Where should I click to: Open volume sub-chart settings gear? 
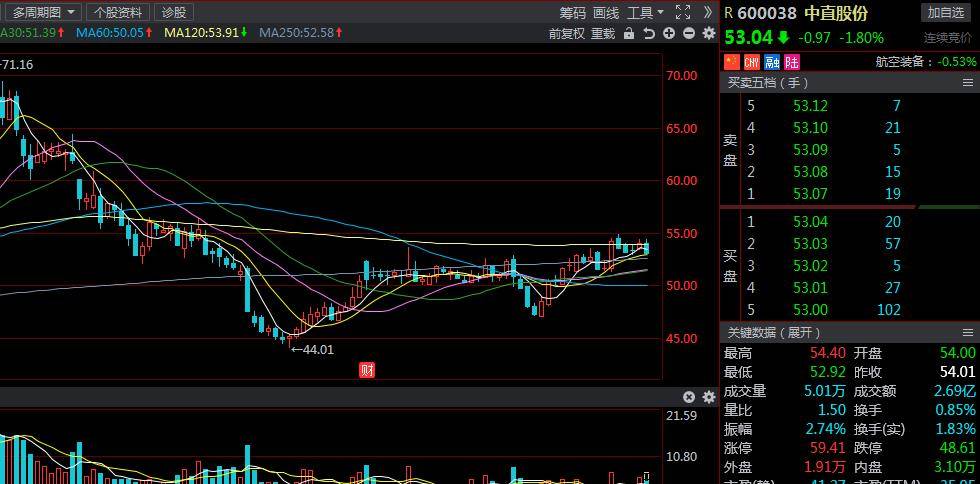709,397
